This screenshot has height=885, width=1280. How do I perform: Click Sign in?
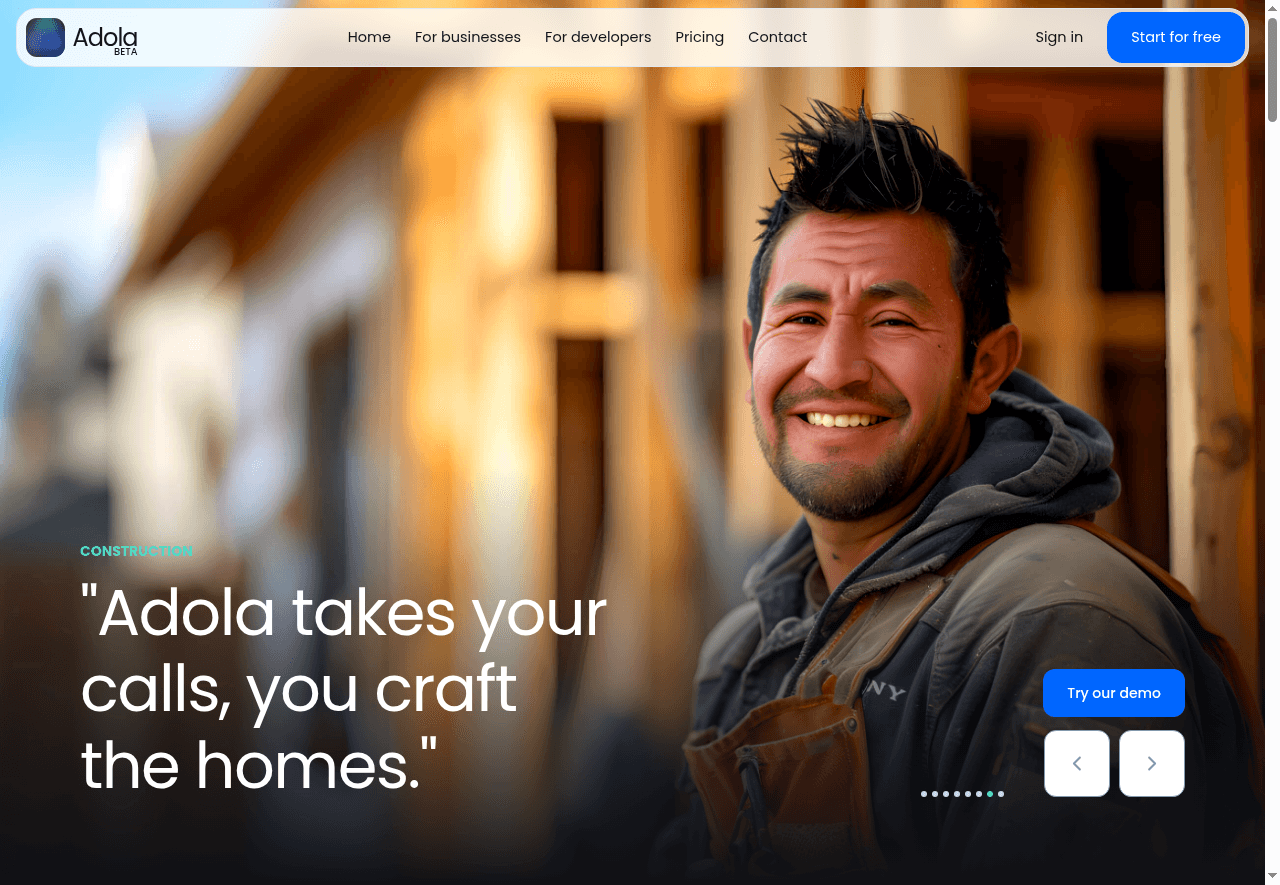pyautogui.click(x=1059, y=37)
